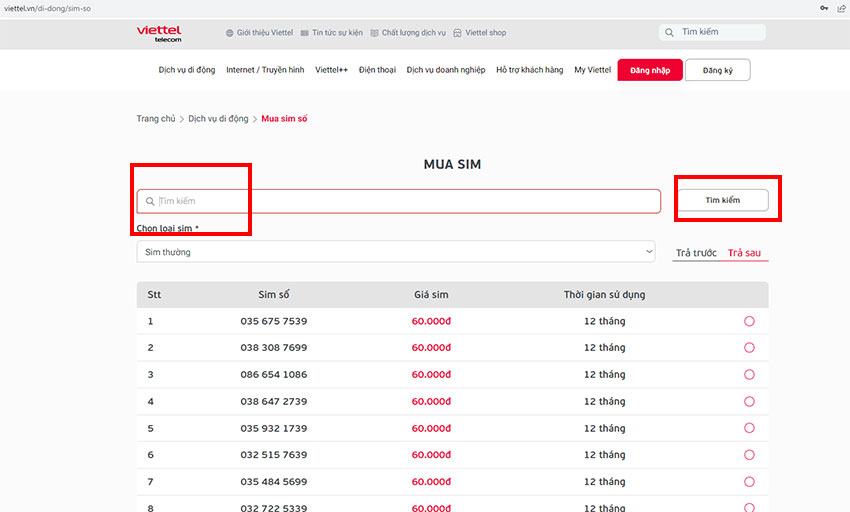Screen dimensions: 850x512
Task: Focus the header Tìm kiếm search field
Action: point(712,32)
